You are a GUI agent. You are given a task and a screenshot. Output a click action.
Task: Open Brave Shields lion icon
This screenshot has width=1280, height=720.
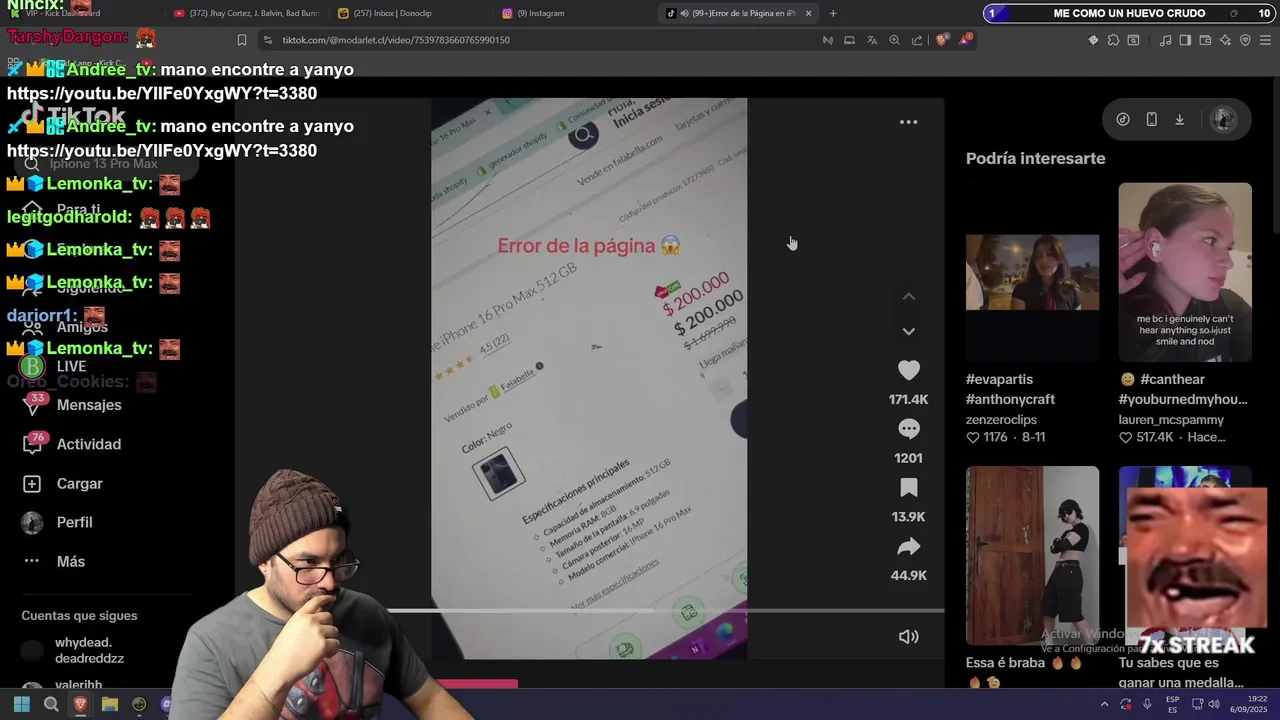(941, 40)
